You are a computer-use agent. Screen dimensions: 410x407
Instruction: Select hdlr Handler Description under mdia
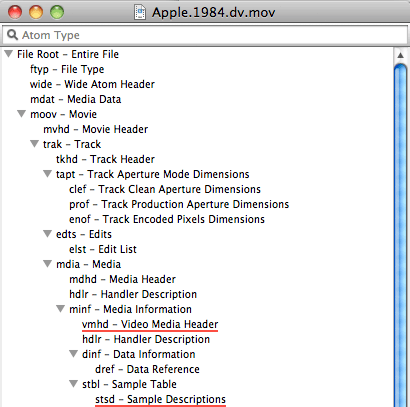(133, 294)
